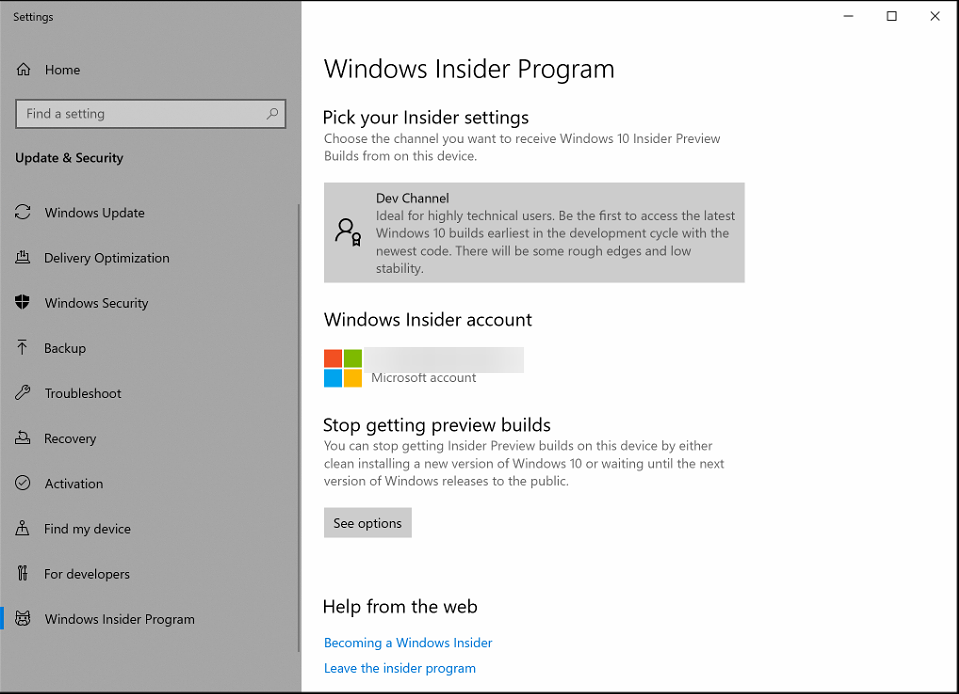959x694 pixels.
Task: Select the Microsoft account entry
Action: click(x=424, y=368)
